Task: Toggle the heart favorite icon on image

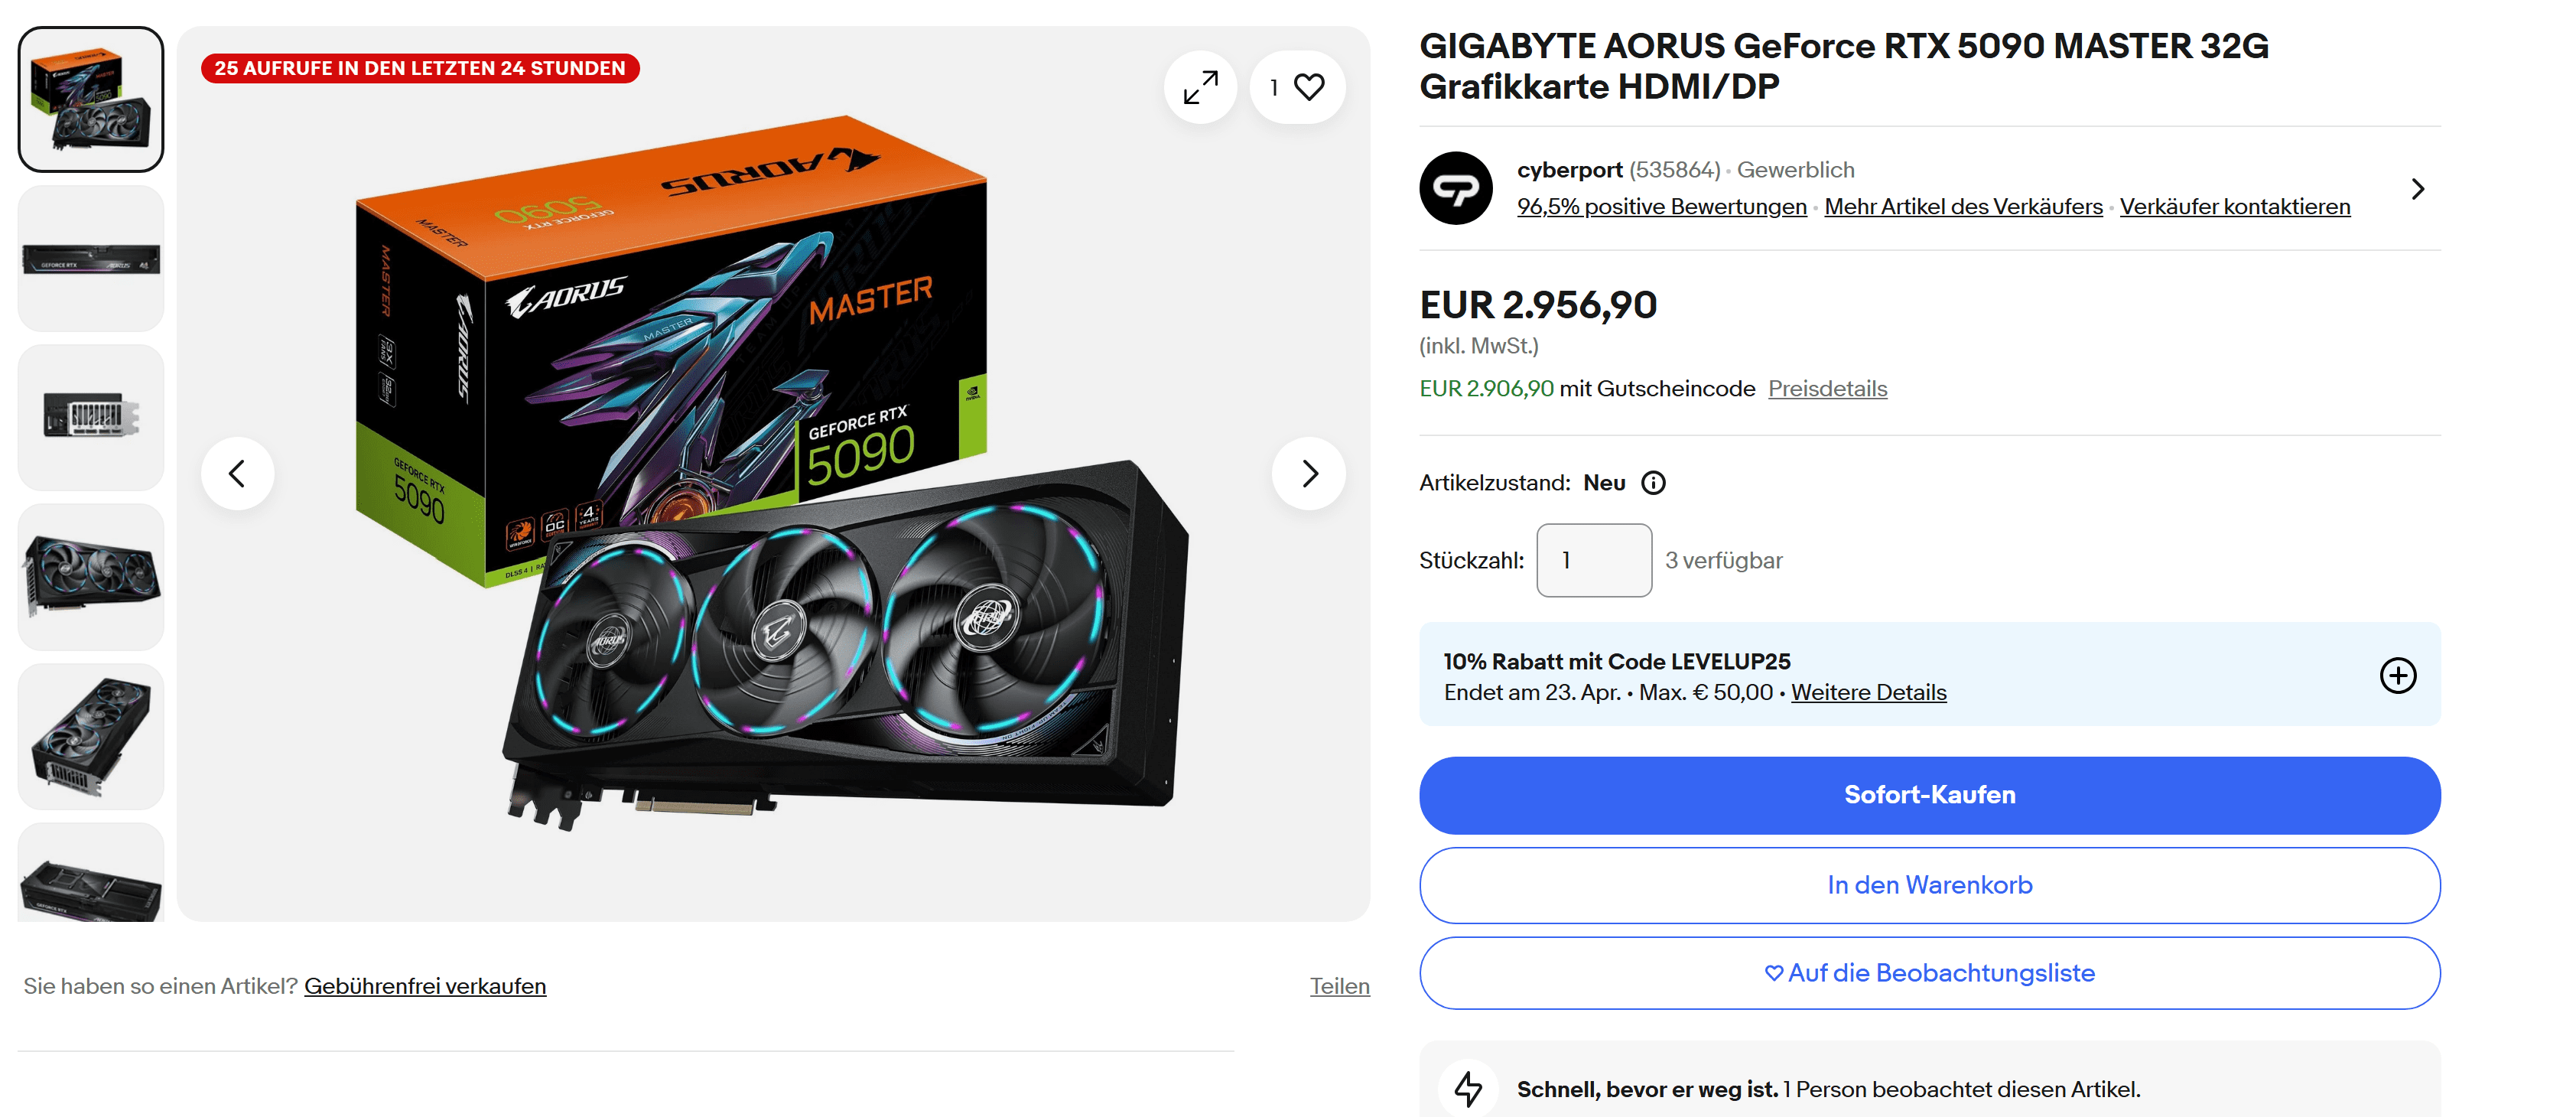Action: tap(1297, 87)
